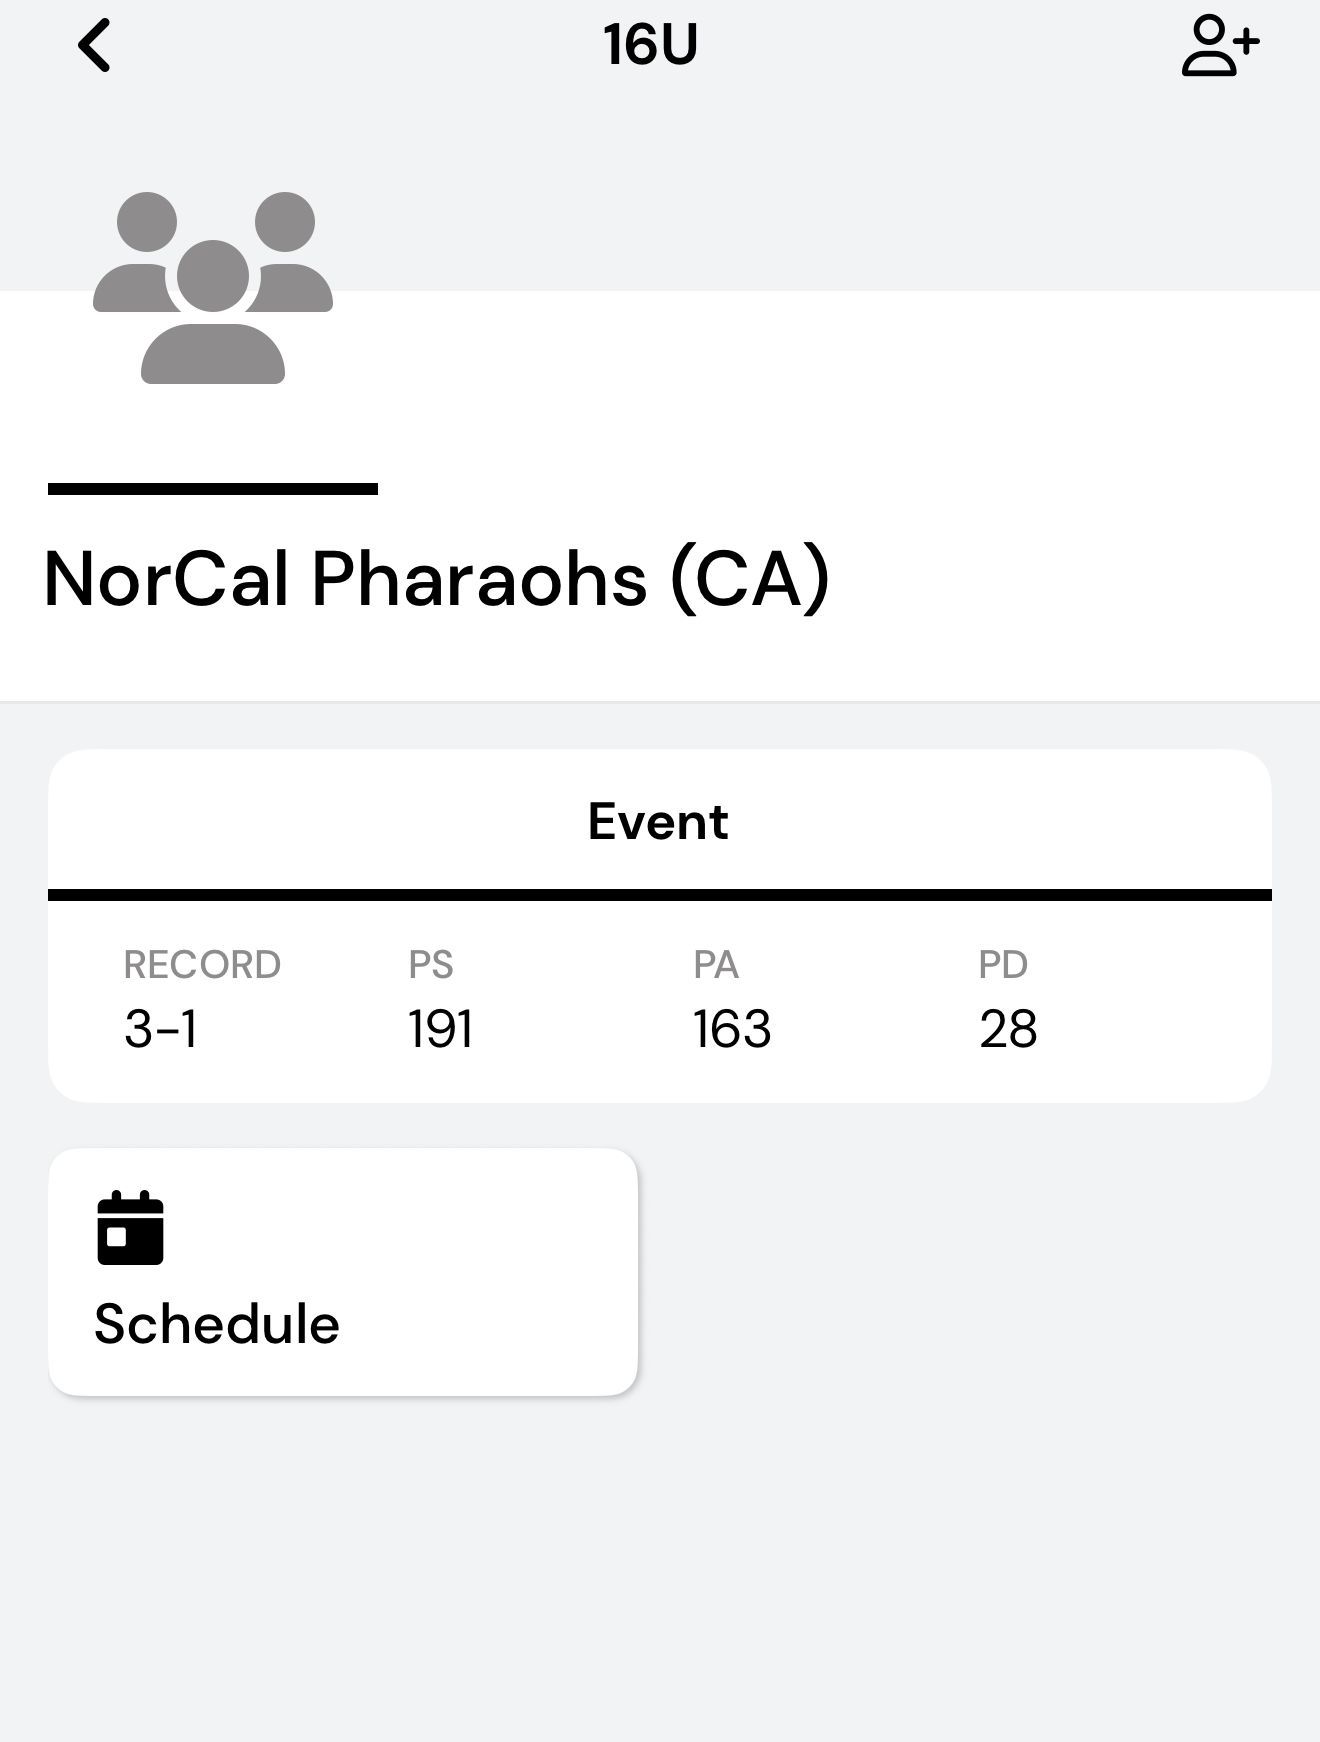Open the Schedule label
Image resolution: width=1320 pixels, height=1742 pixels.
217,1324
